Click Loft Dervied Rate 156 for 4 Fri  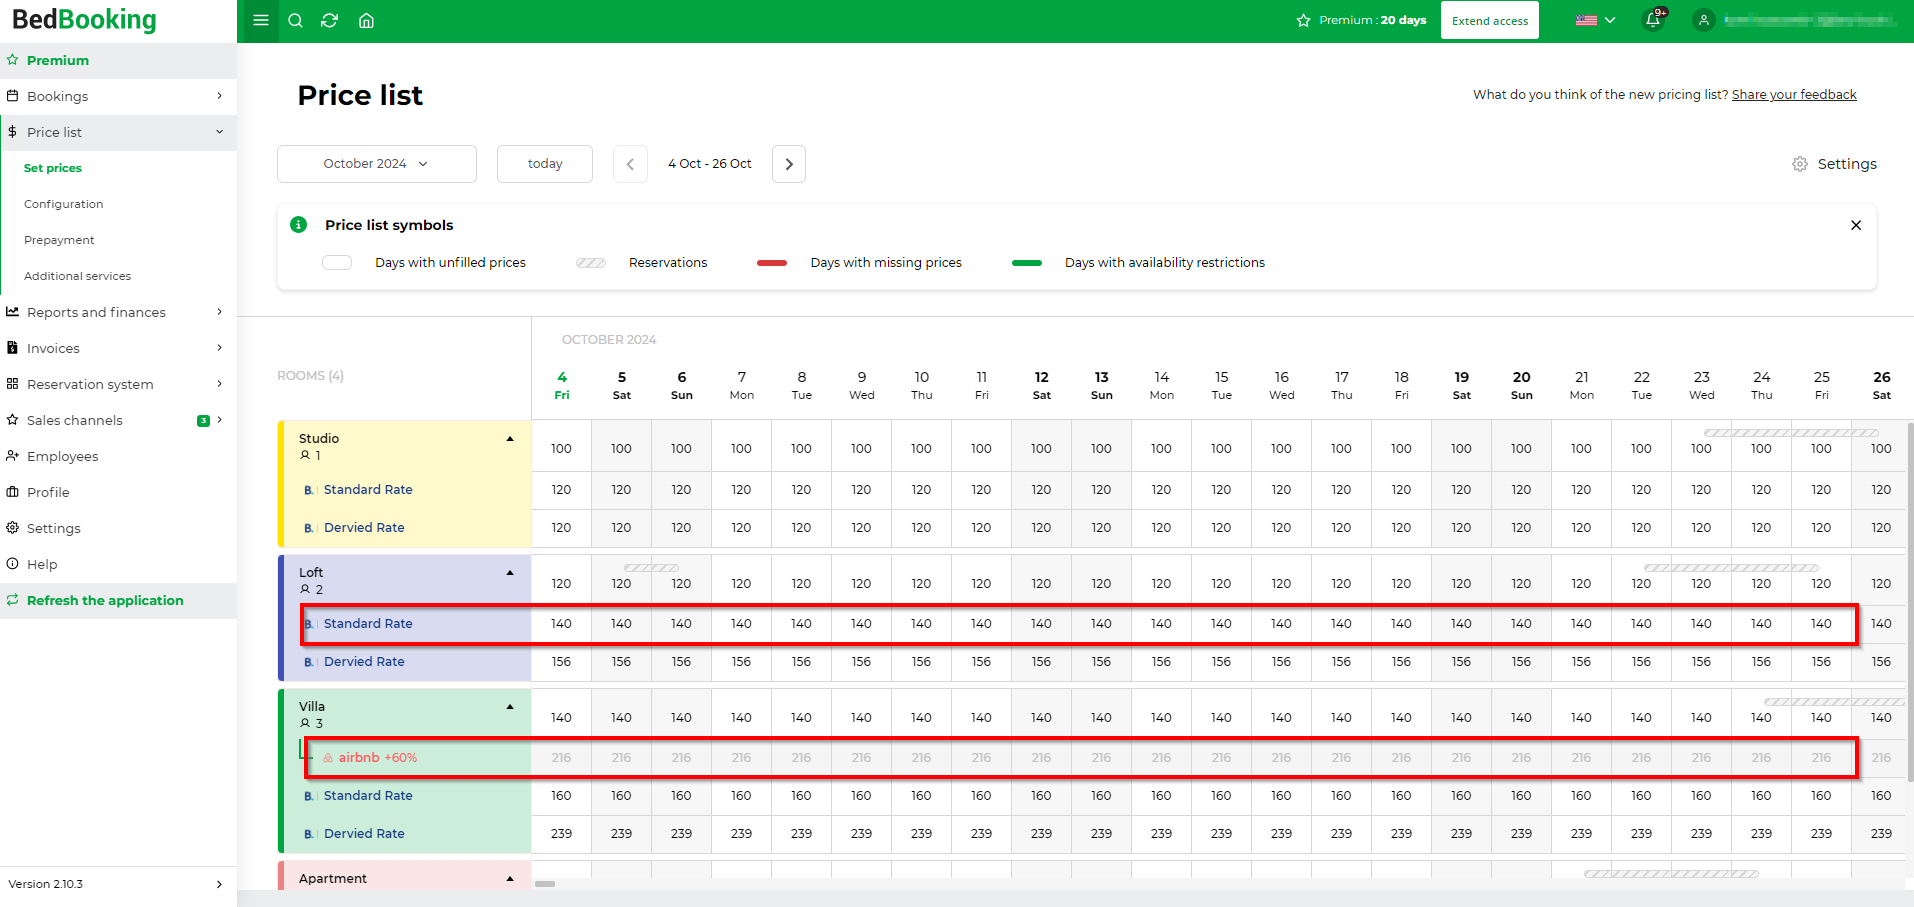point(561,662)
